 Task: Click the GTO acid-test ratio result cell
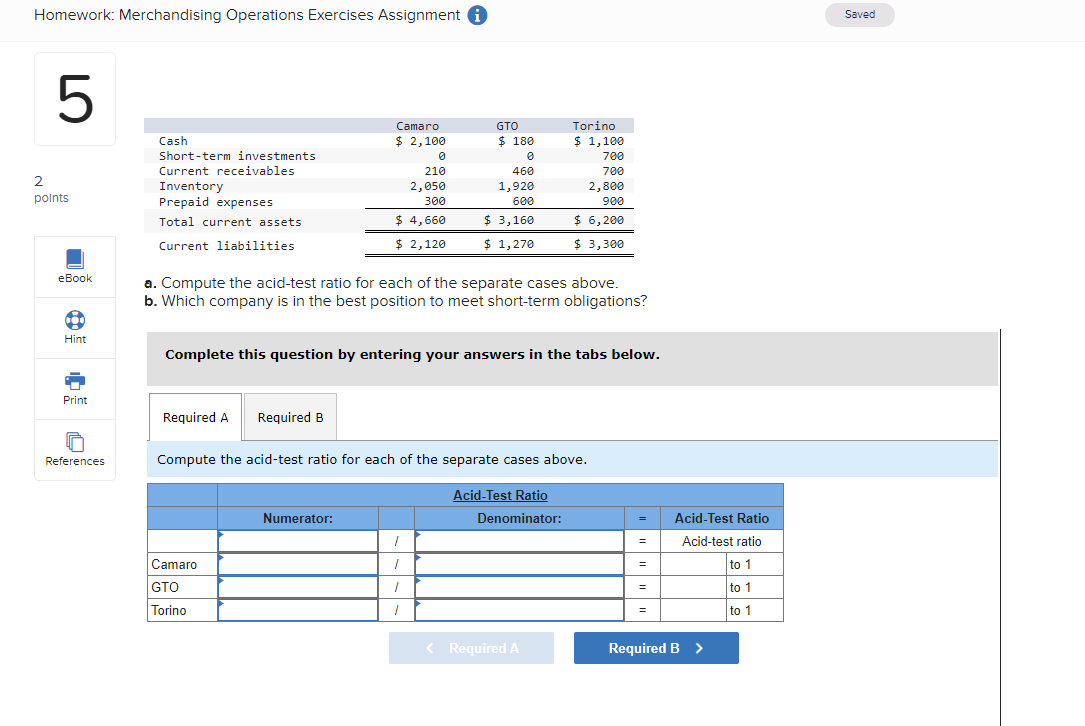click(x=693, y=587)
